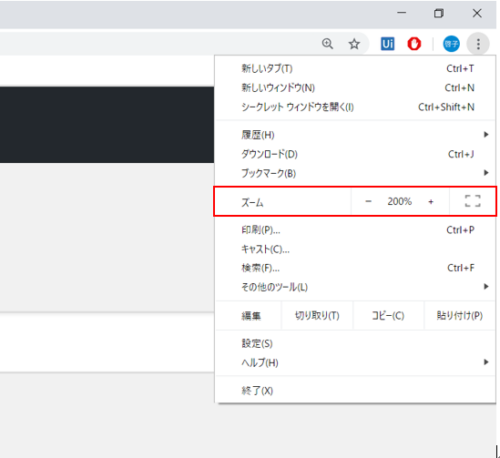500x458 pixels.
Task: Click the three-dot Chrome menu button
Action: [x=478, y=44]
